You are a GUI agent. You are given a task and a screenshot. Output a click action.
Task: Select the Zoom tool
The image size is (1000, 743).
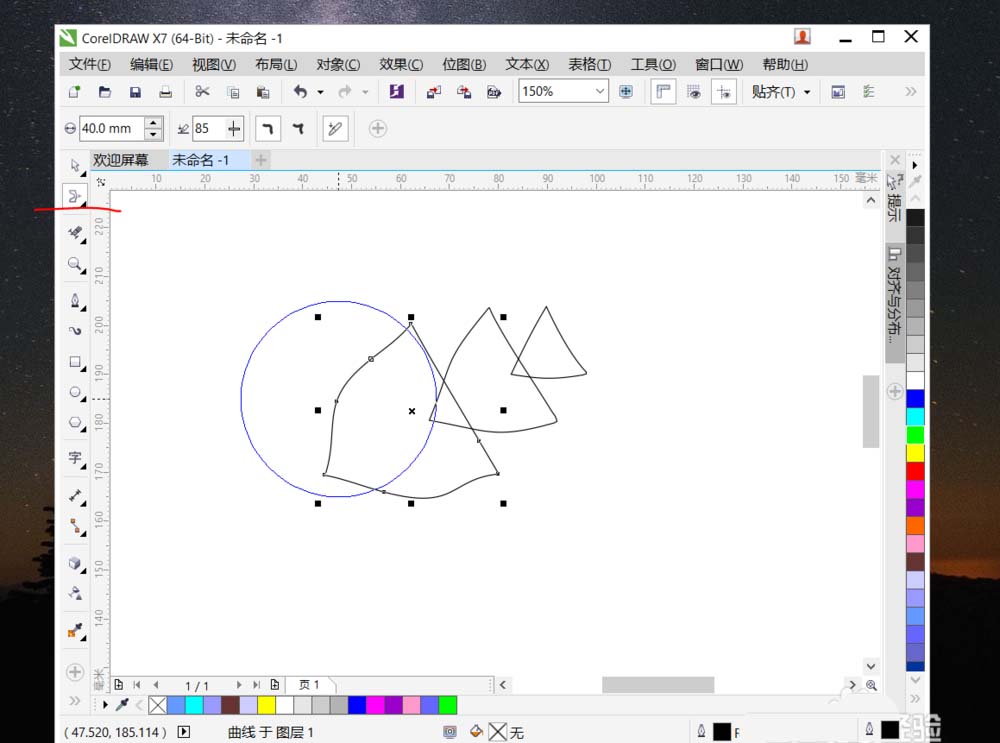point(75,266)
